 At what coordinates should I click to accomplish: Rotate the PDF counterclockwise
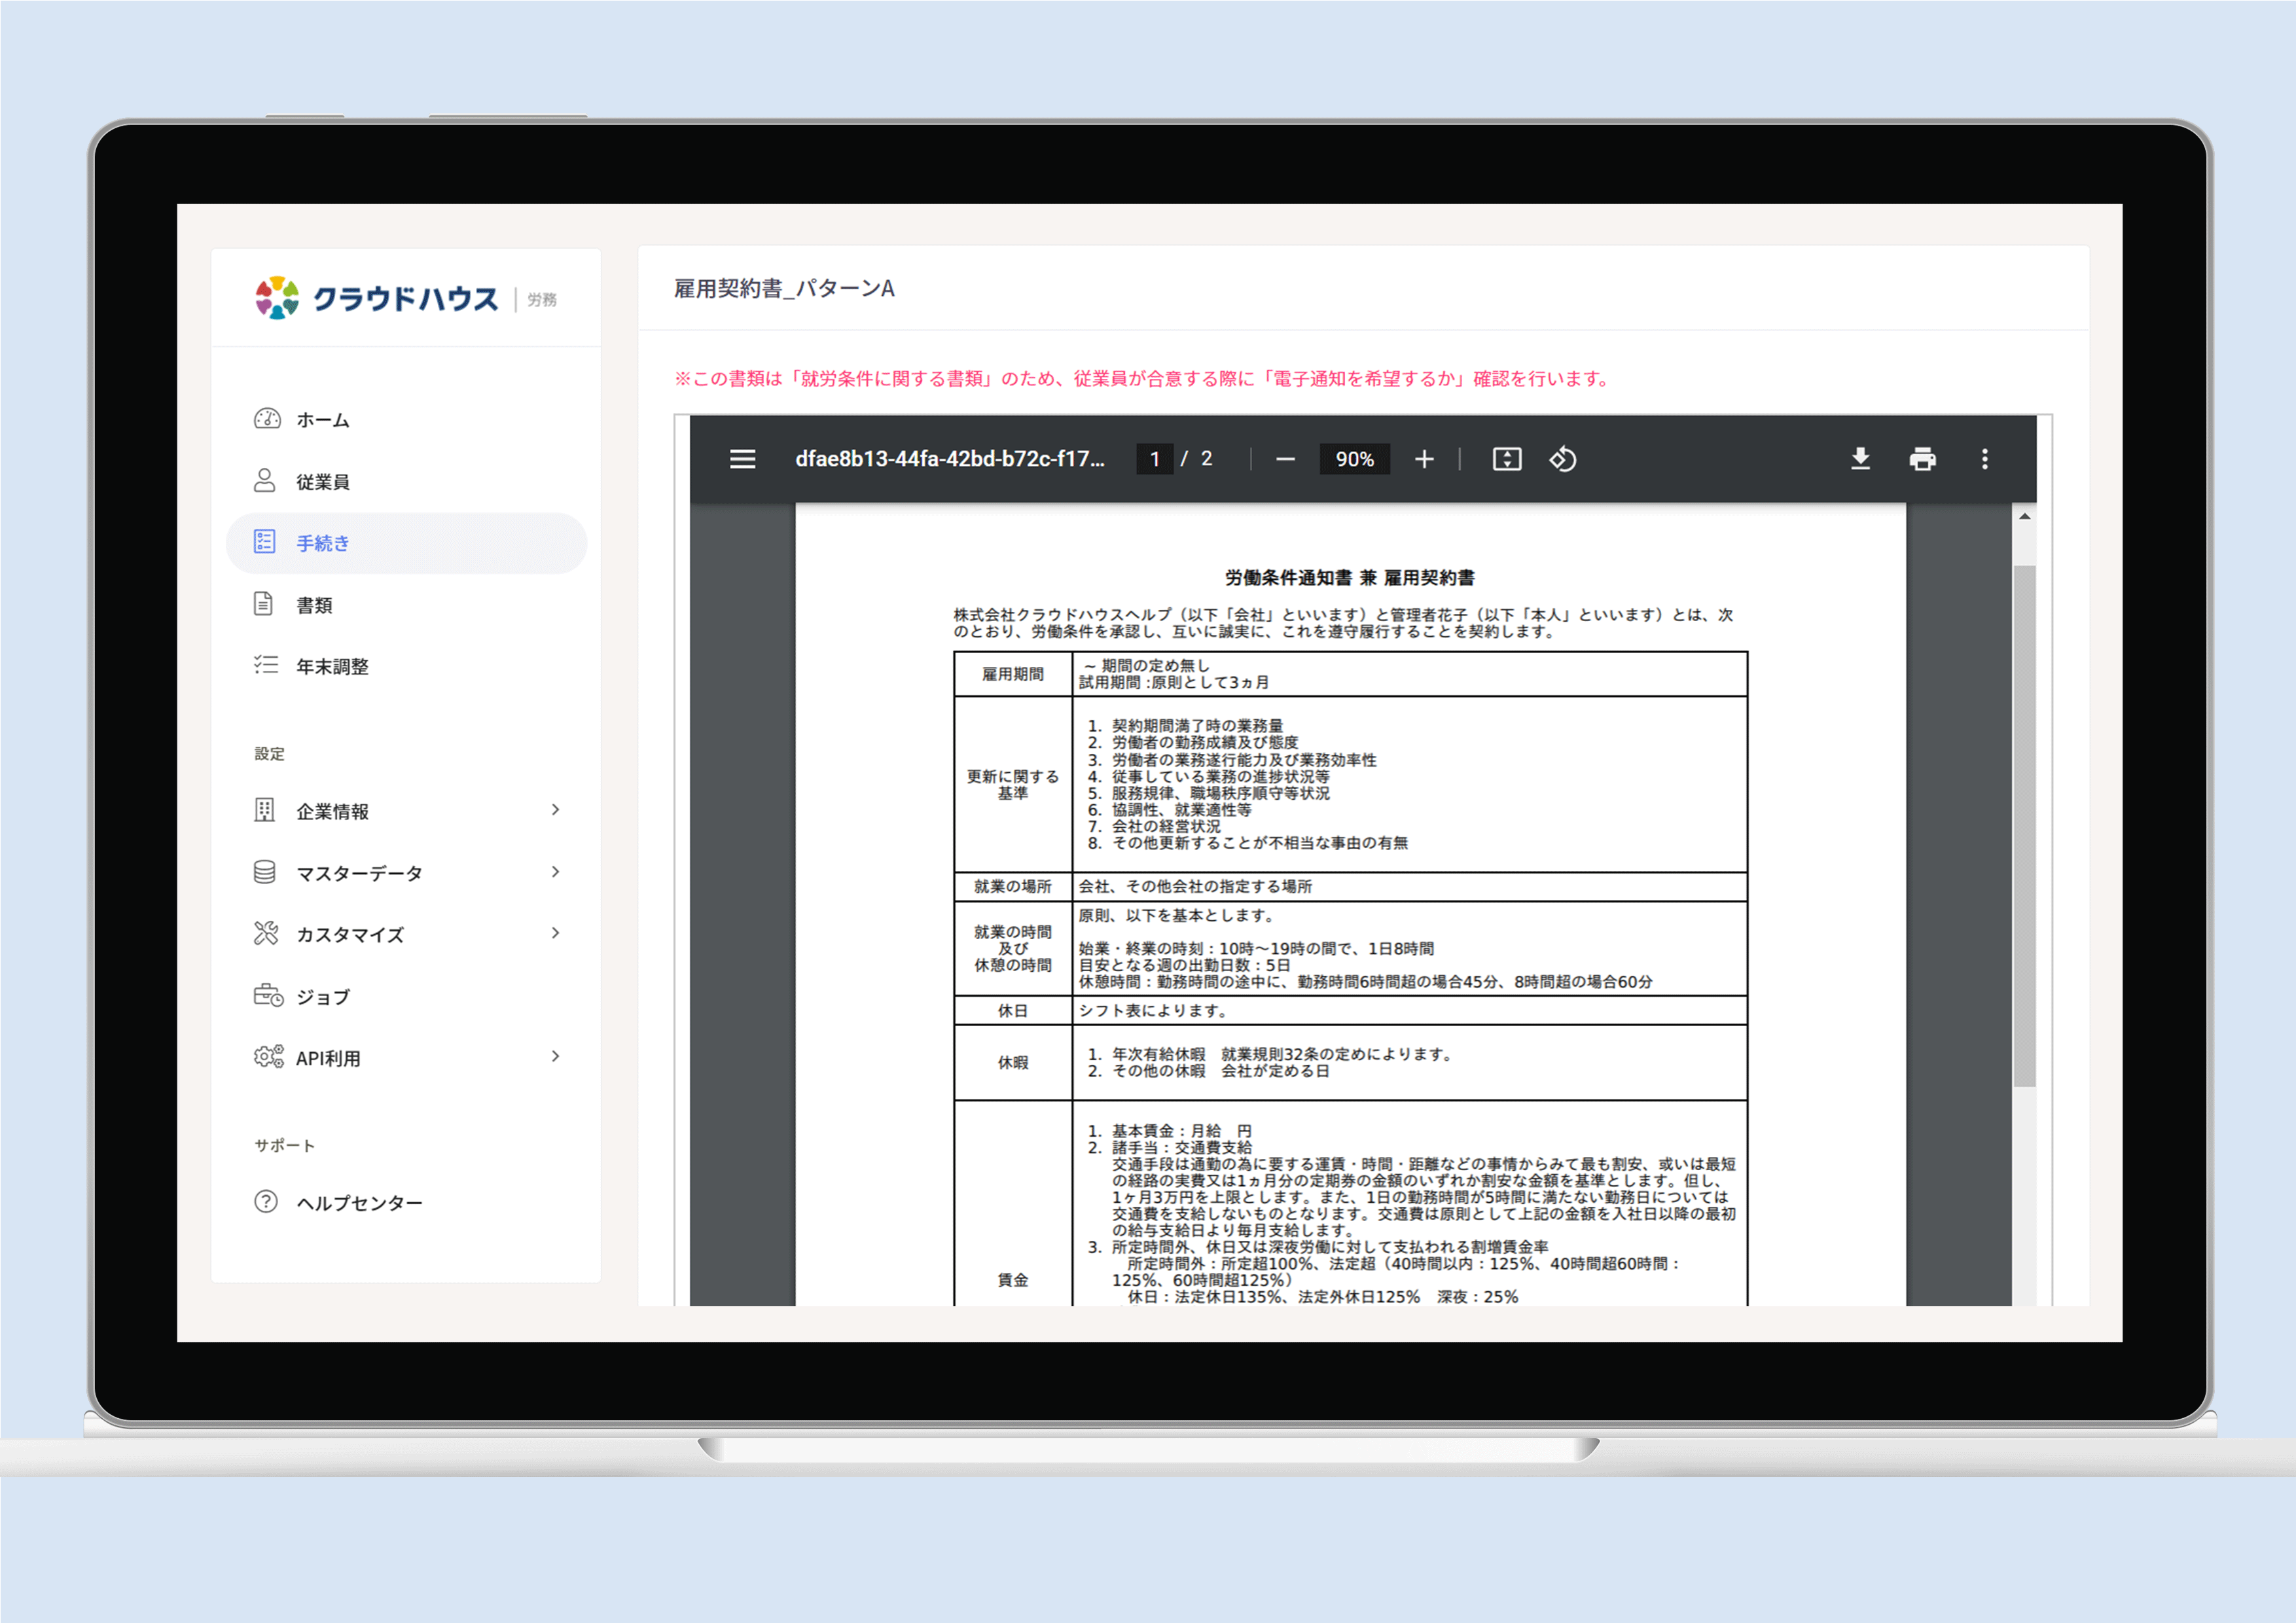click(1563, 459)
